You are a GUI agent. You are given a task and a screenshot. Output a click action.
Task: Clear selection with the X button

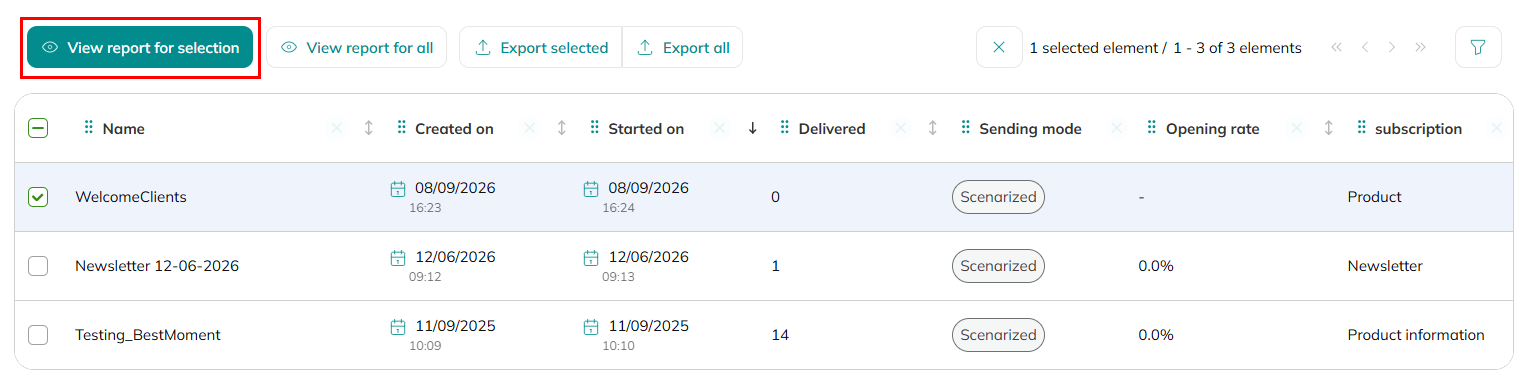pos(999,47)
